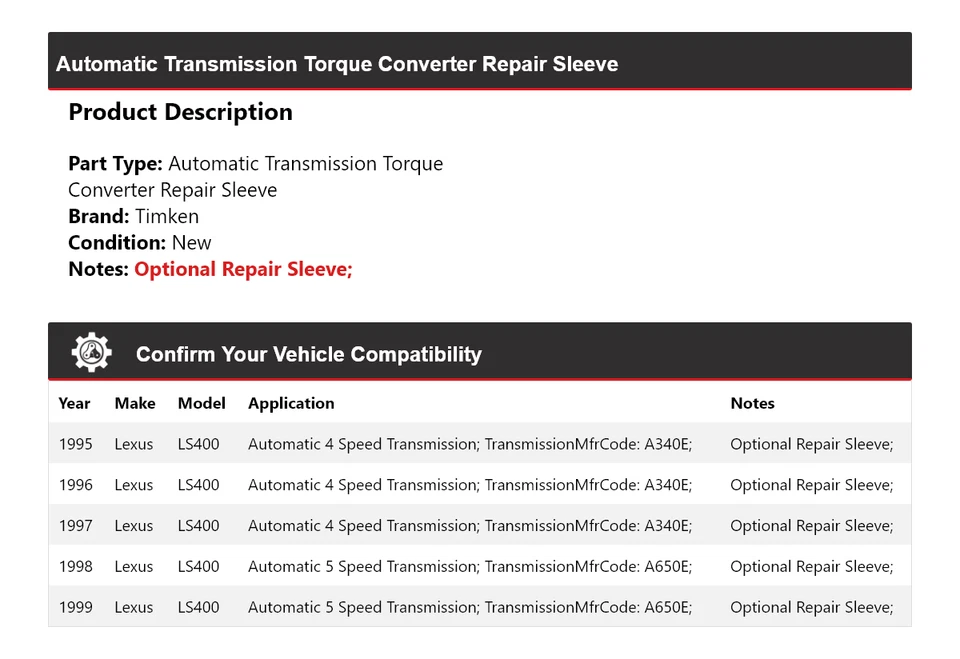
Task: Click the red Optional Repair Sleeve note
Action: coord(243,269)
